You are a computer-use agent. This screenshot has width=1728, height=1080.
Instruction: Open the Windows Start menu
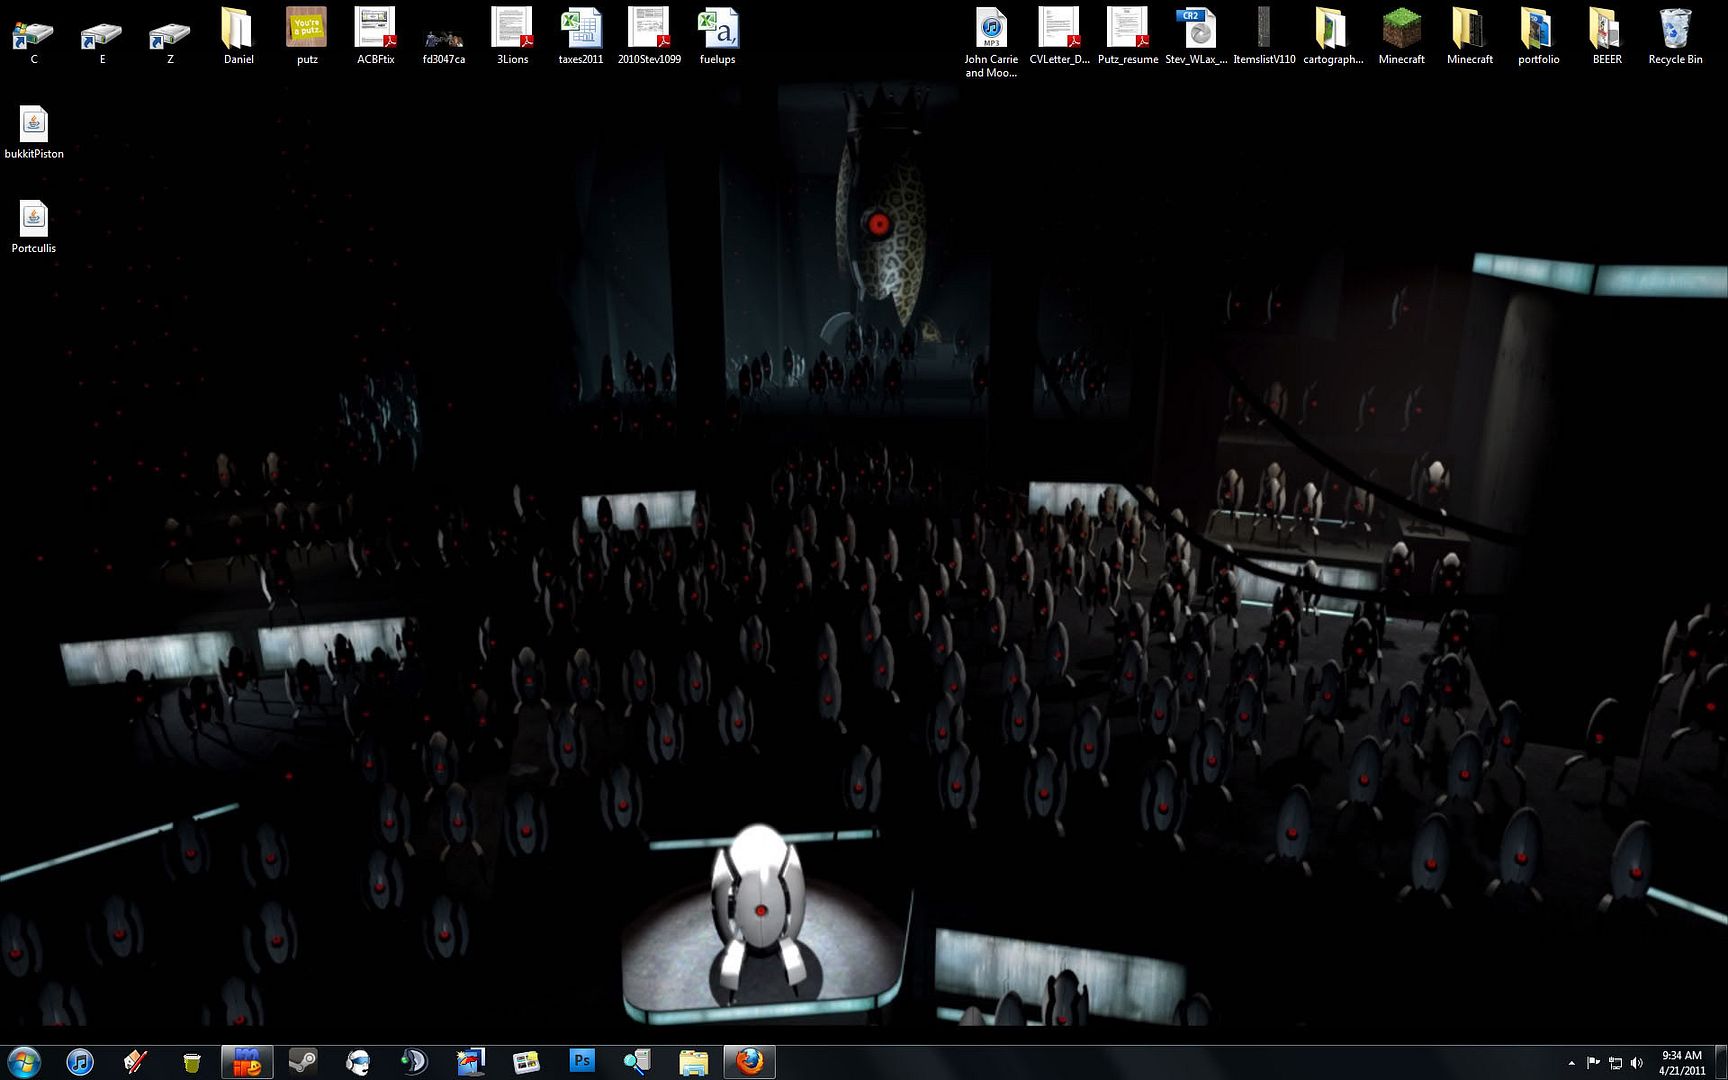pos(24,1061)
